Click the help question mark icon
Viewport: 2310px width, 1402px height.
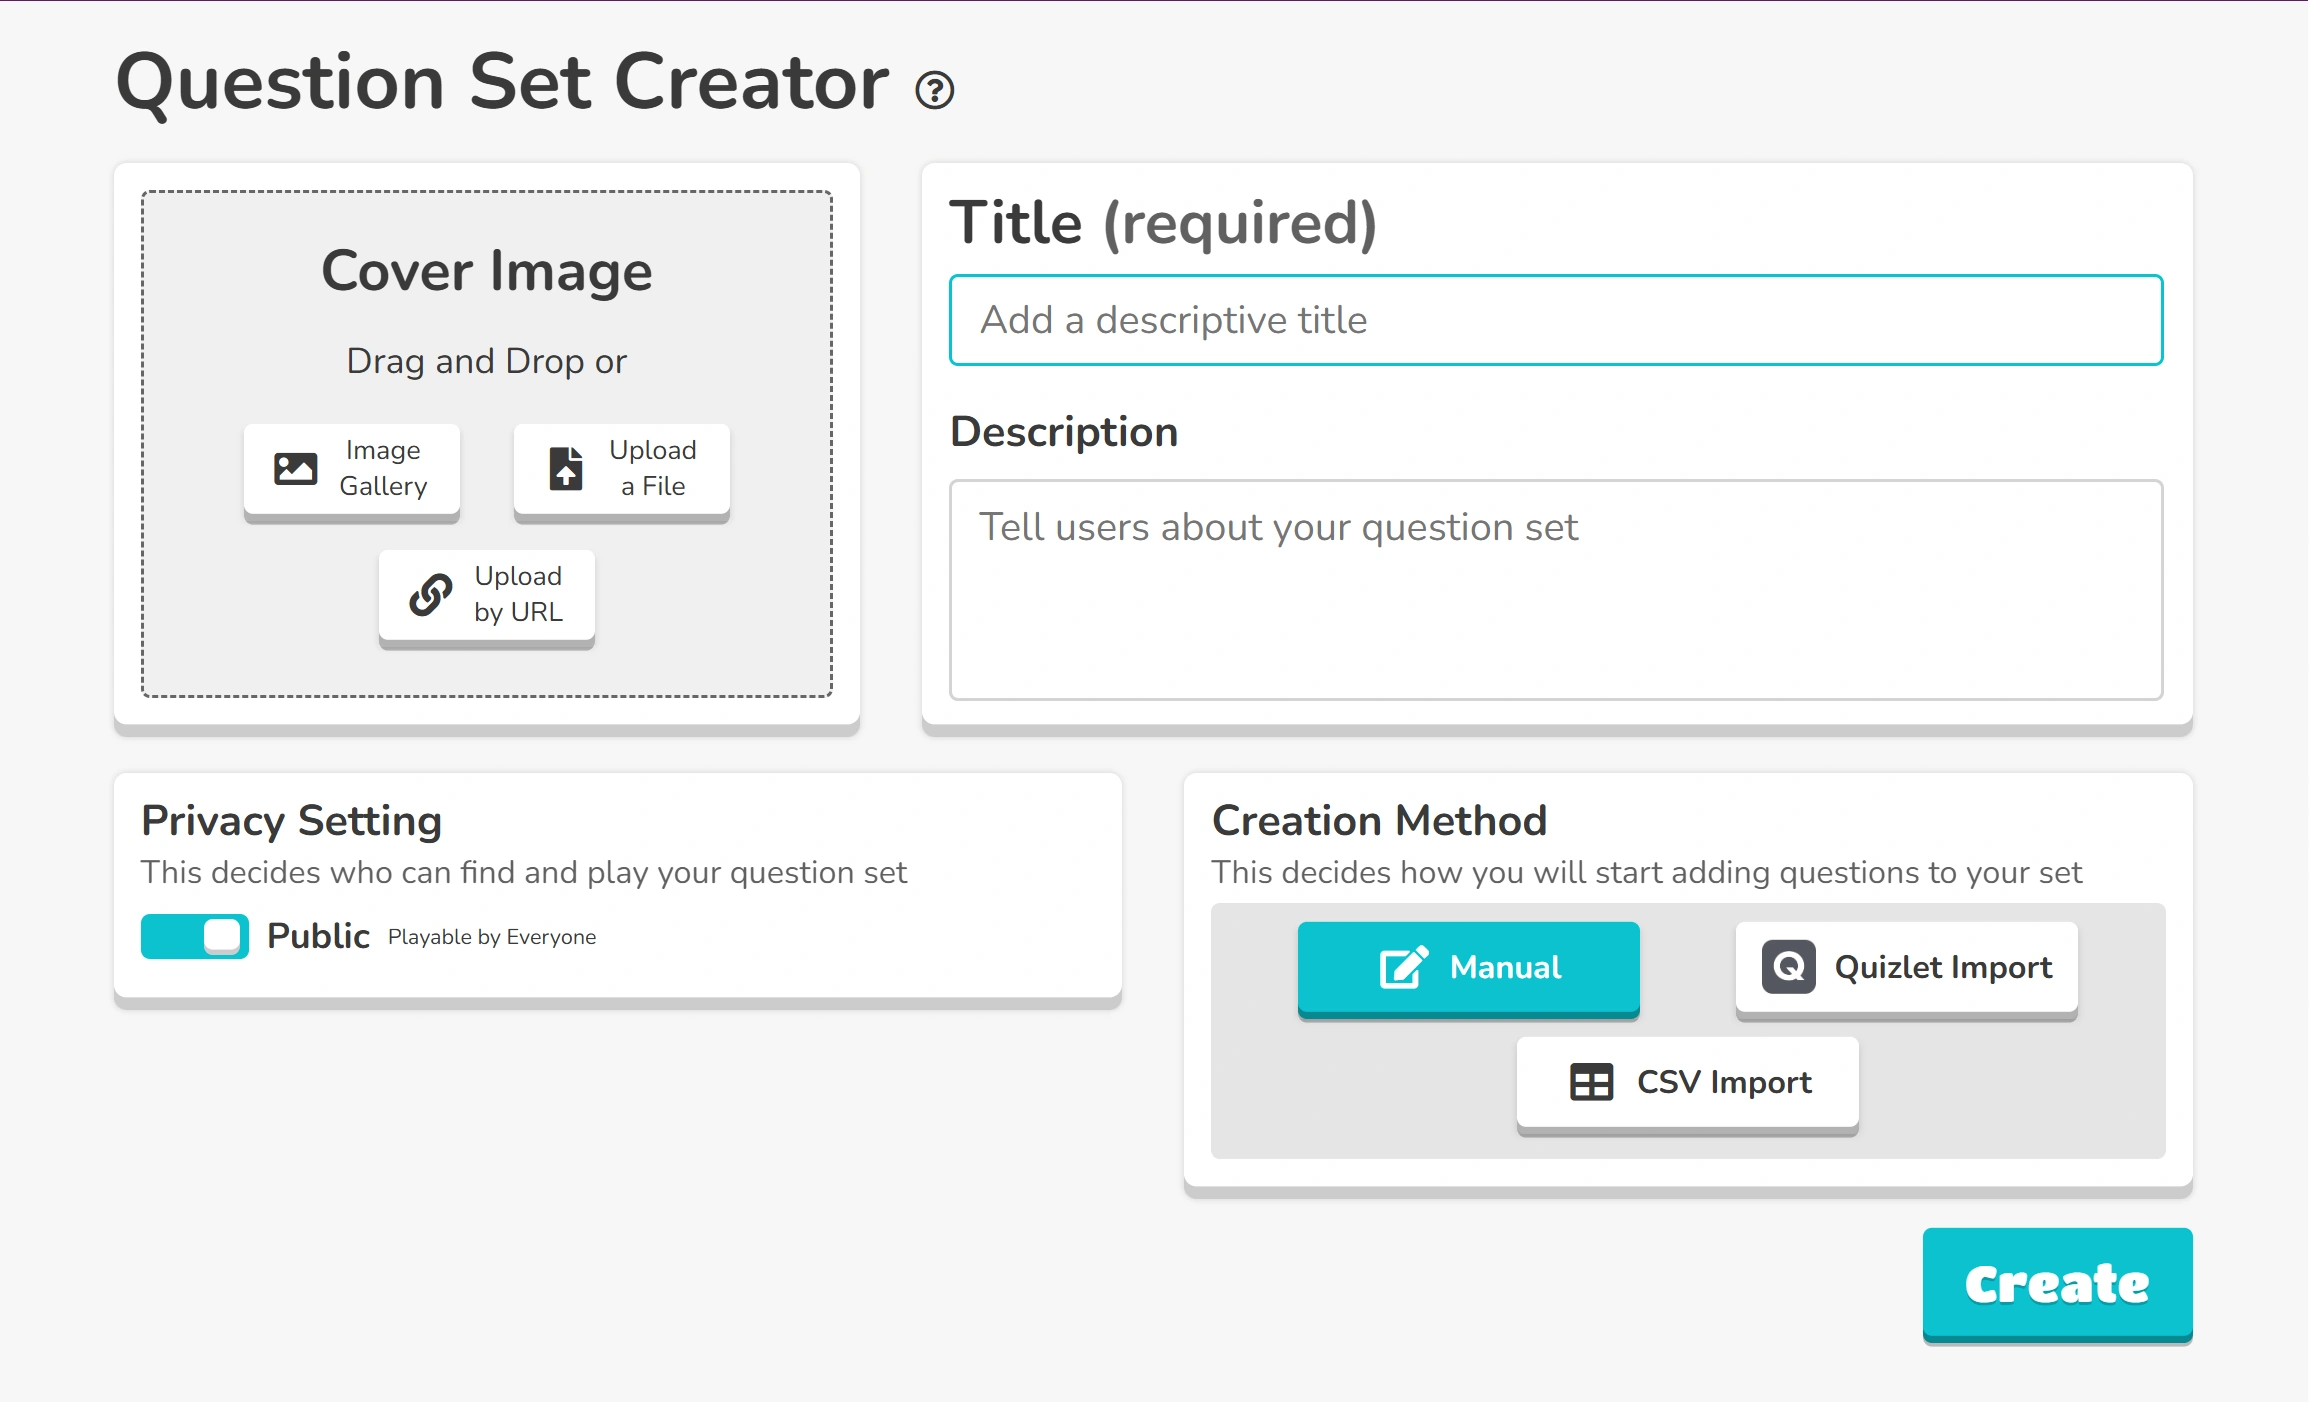[x=934, y=91]
